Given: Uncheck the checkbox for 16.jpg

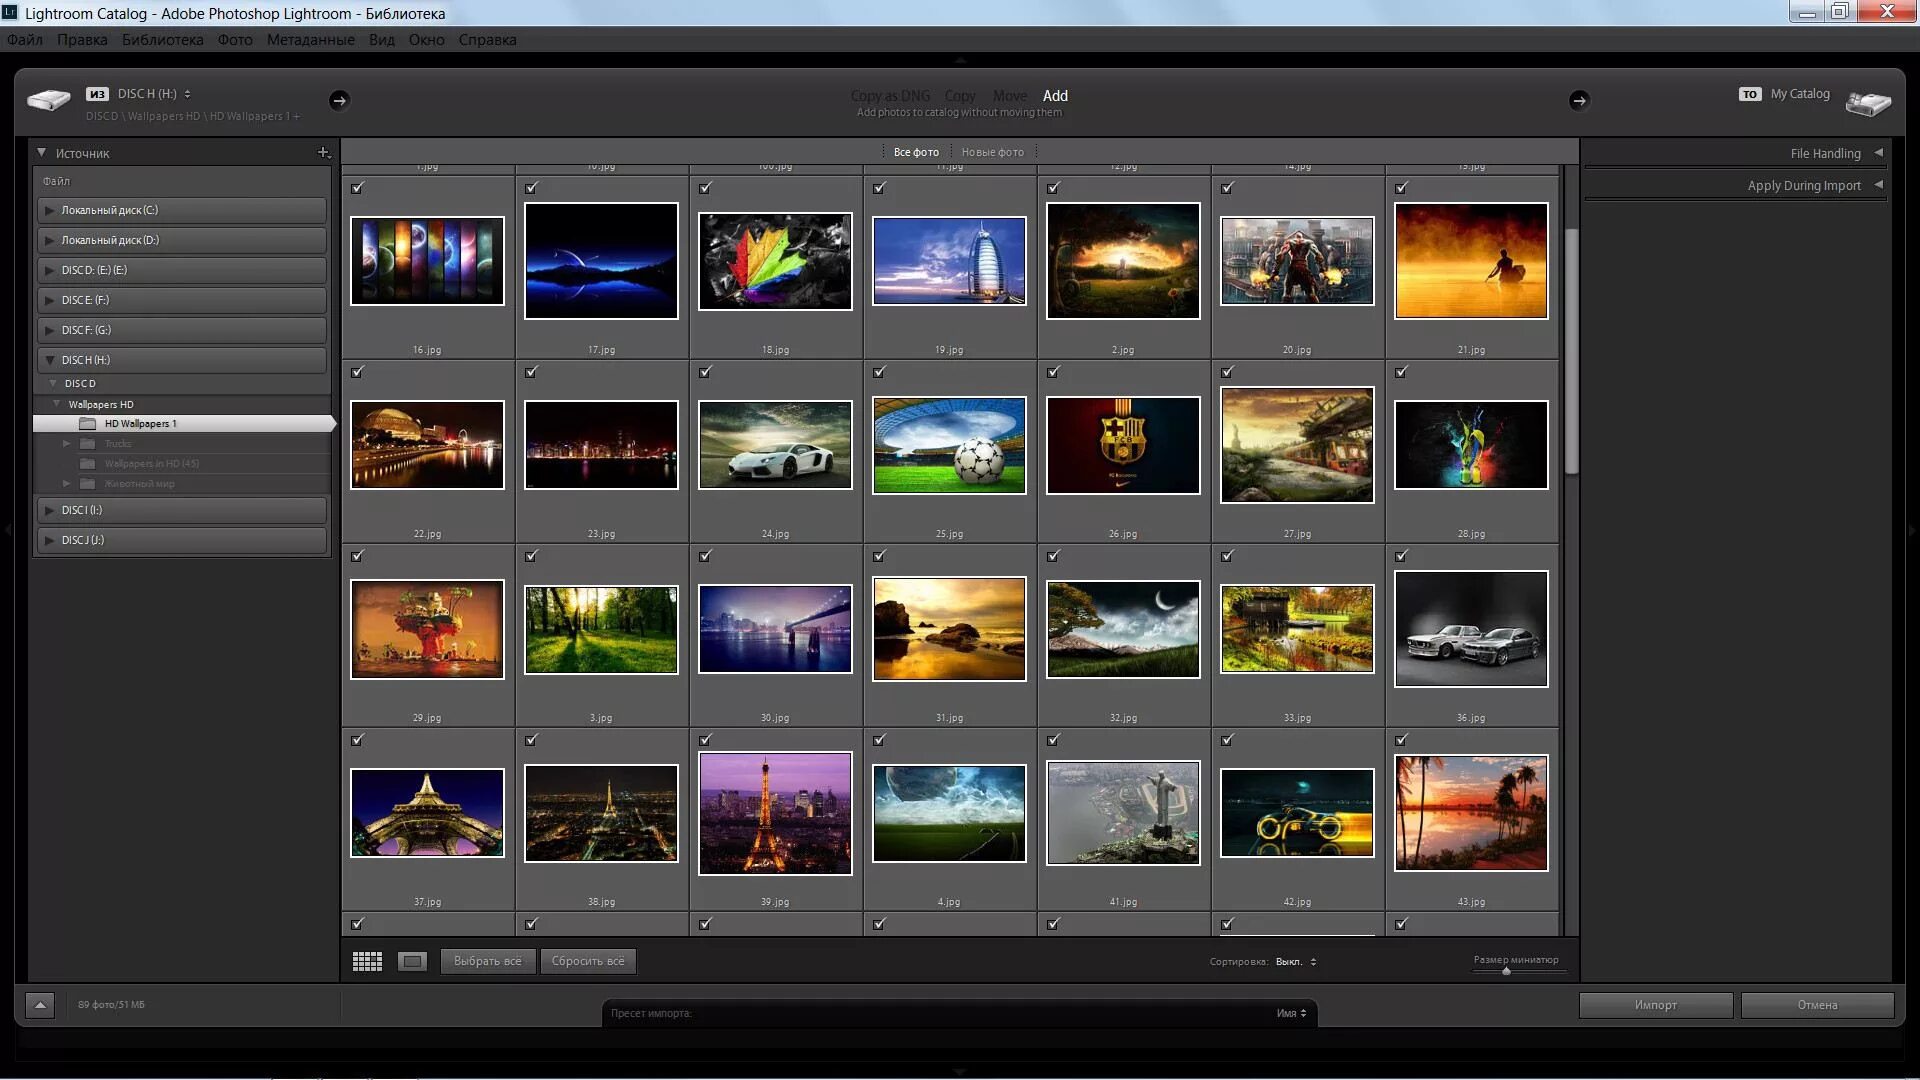Looking at the screenshot, I should pos(358,188).
